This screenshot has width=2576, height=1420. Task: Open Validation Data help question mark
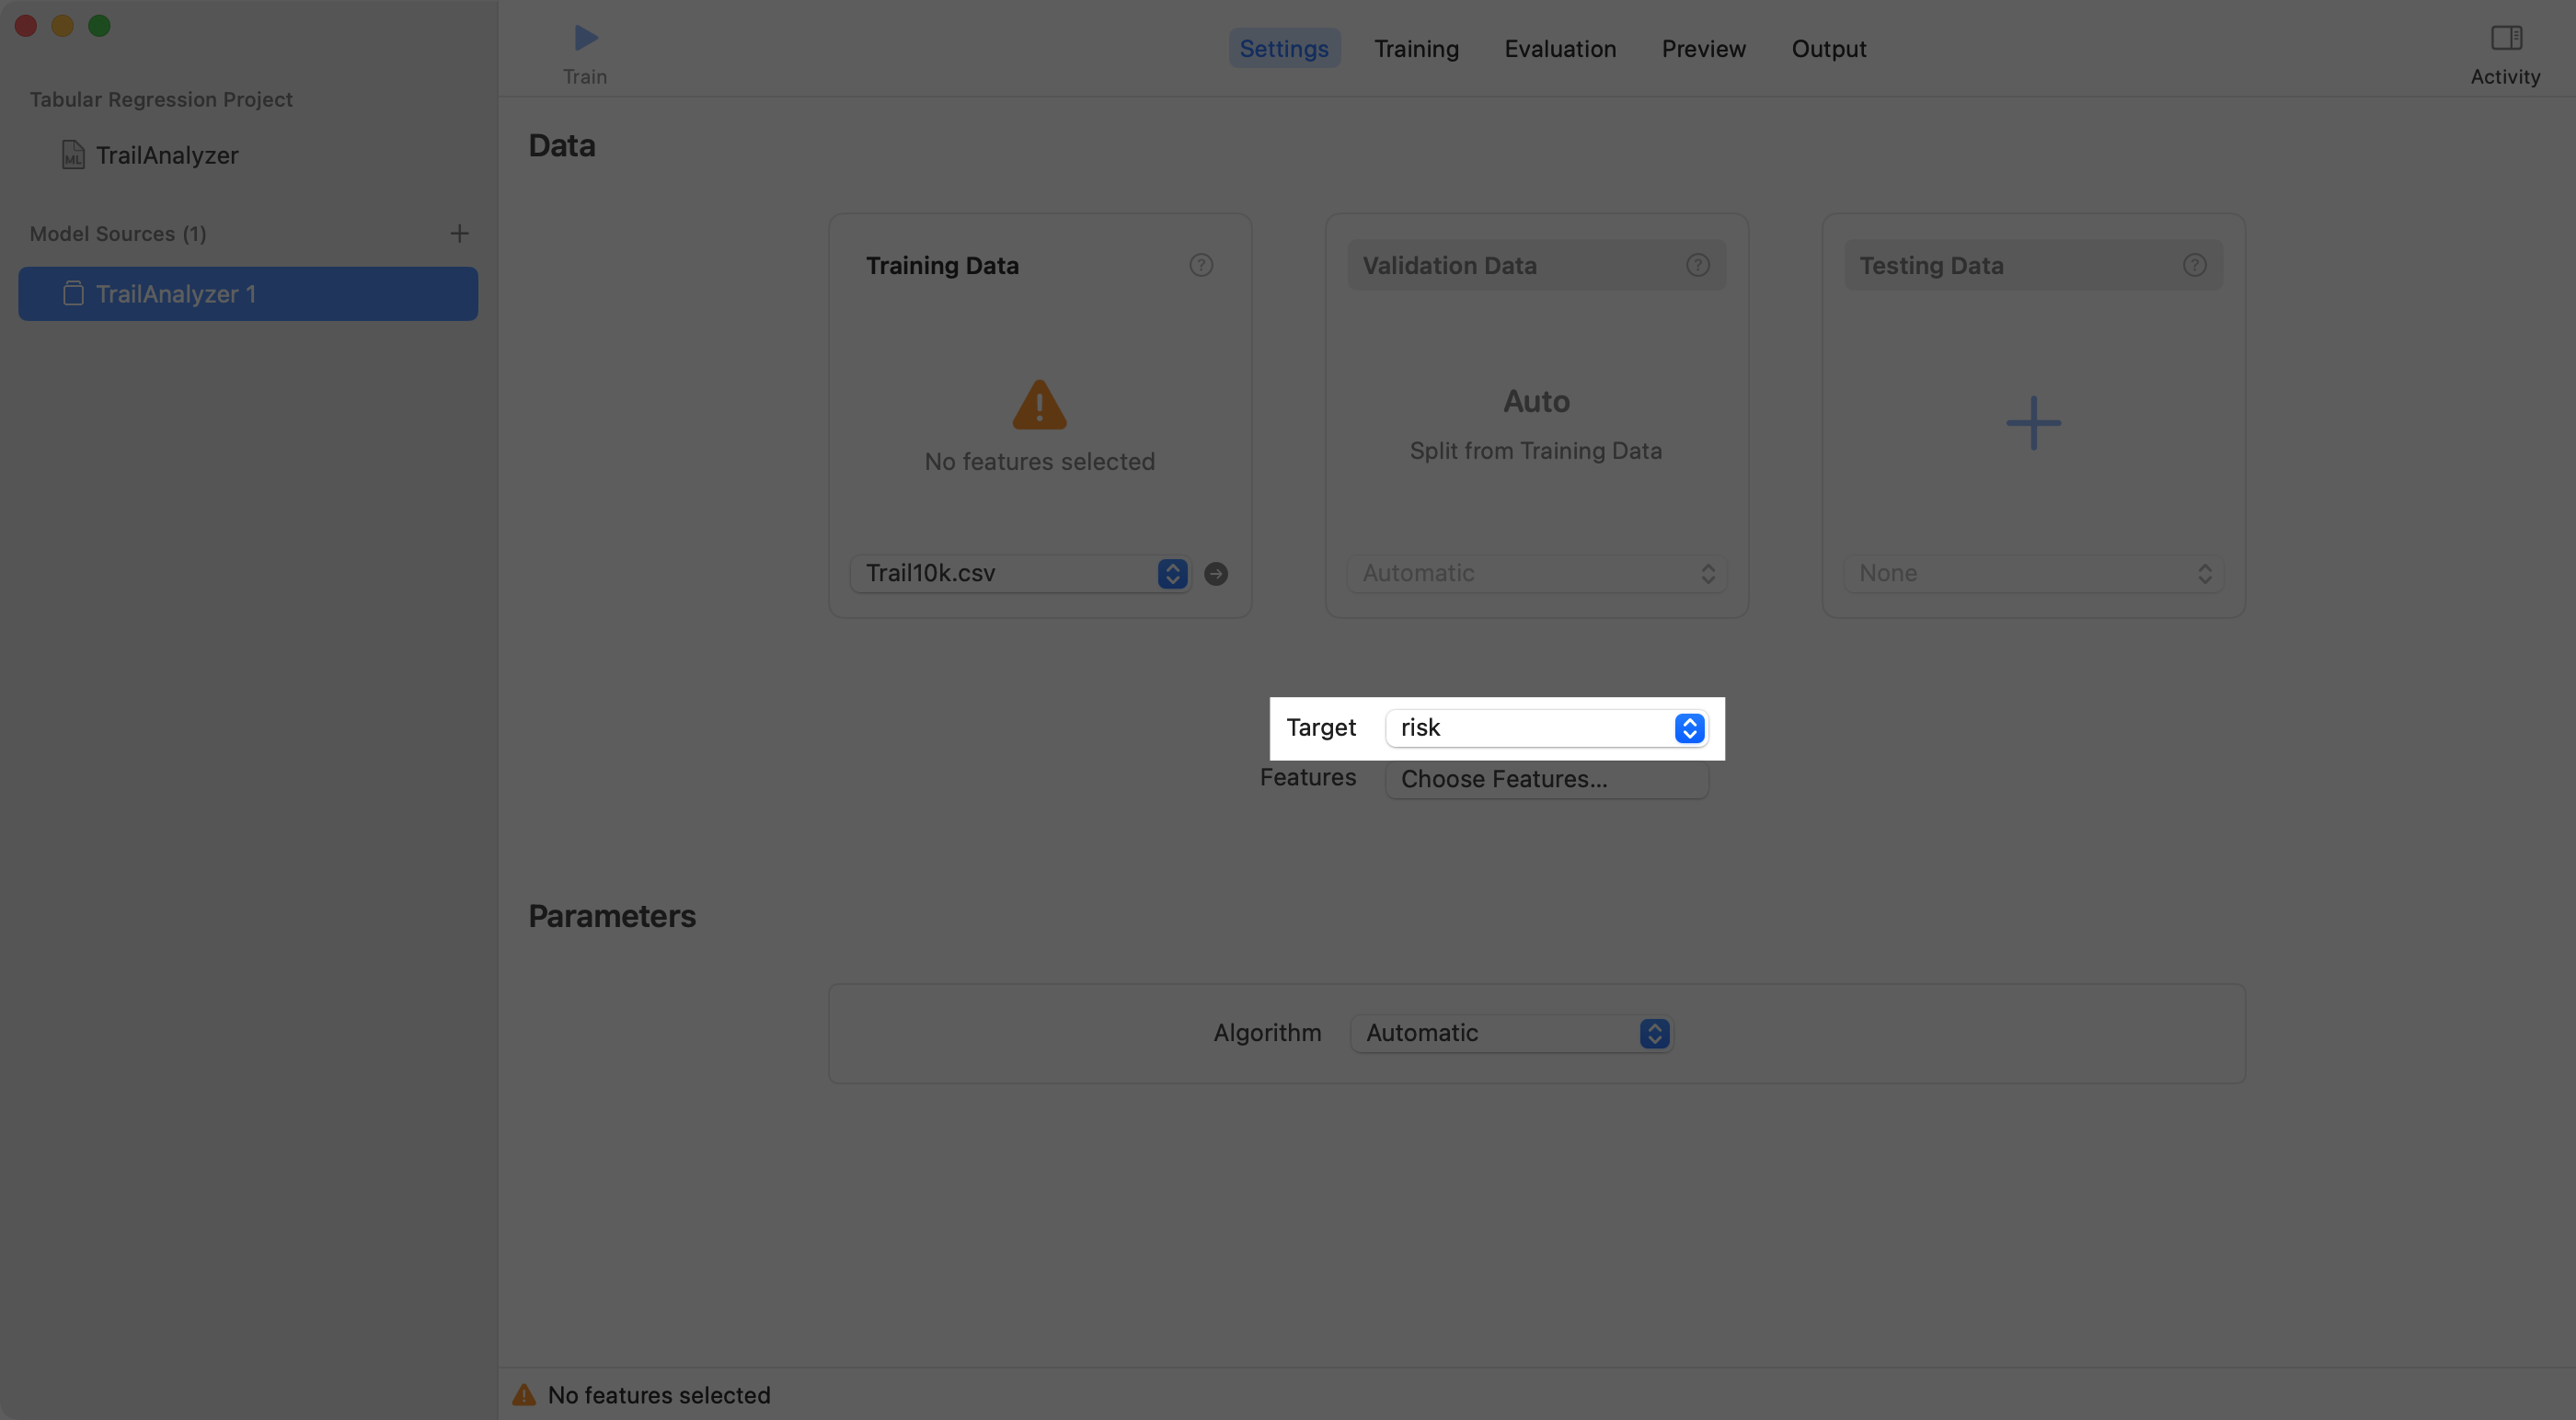1698,265
